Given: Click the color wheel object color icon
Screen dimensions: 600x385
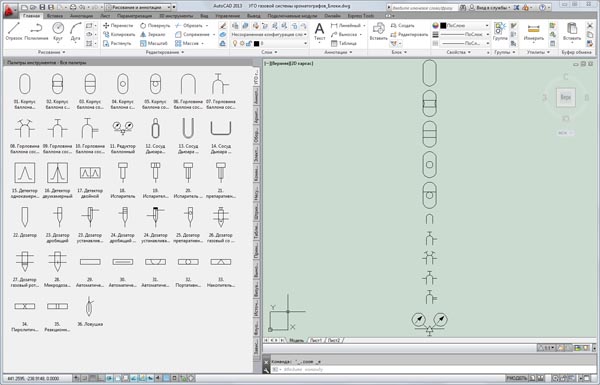Looking at the screenshot, I should (435, 25).
